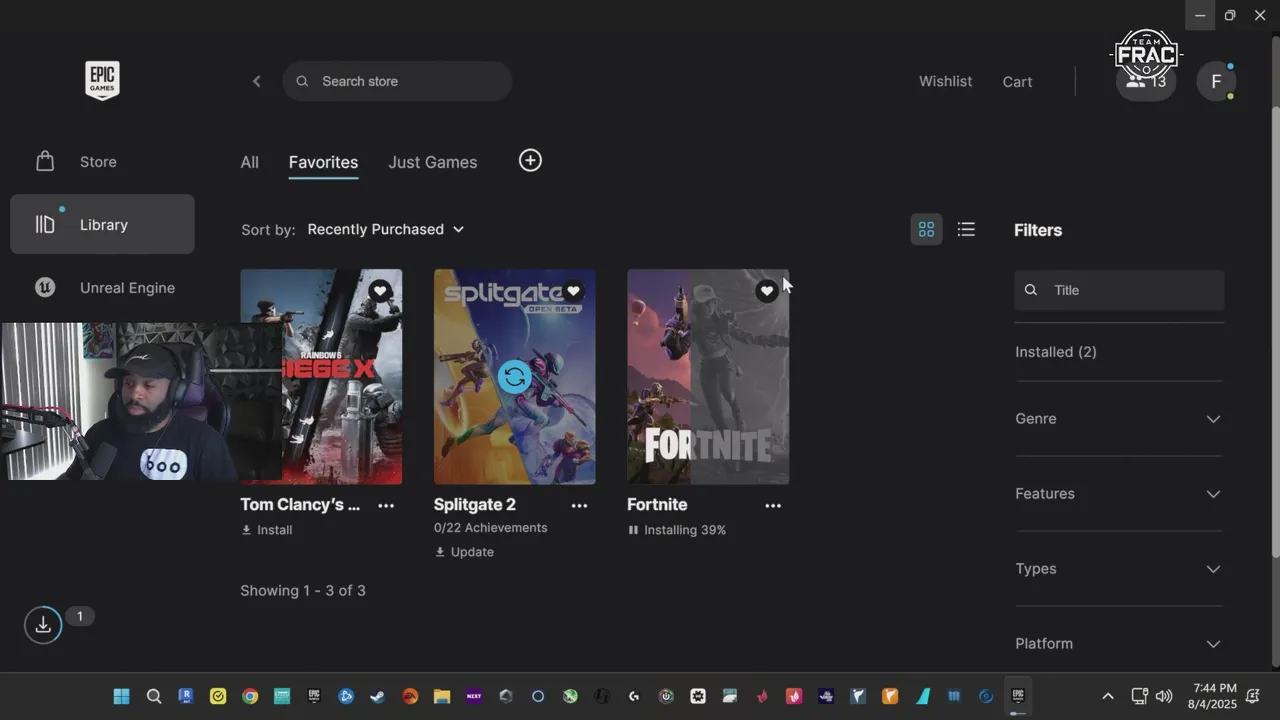1280x720 pixels.
Task: Open the more options menu for Splitgate 2
Action: pyautogui.click(x=579, y=505)
